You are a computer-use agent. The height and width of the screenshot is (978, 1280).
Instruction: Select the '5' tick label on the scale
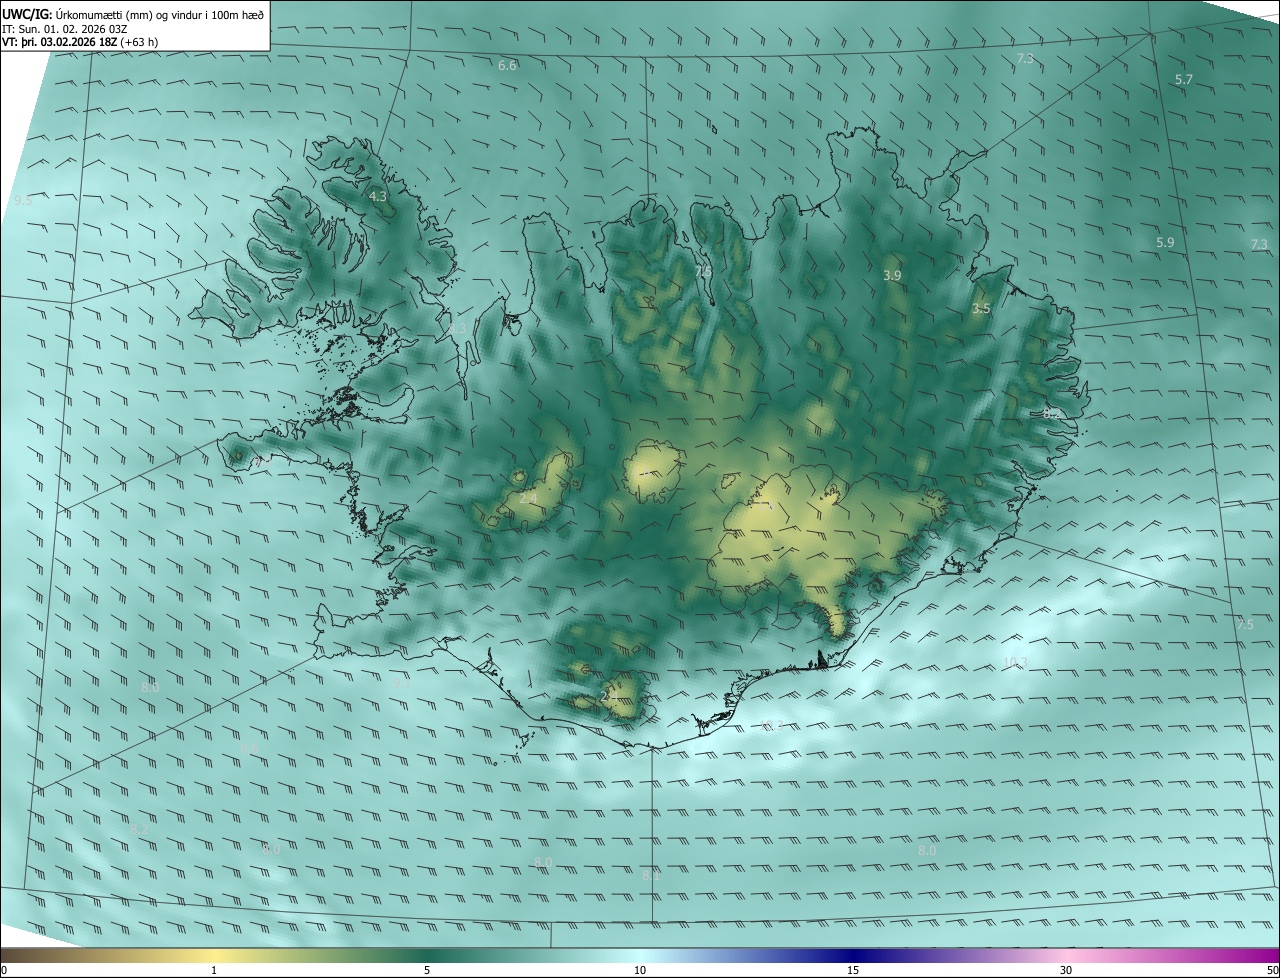[427, 970]
